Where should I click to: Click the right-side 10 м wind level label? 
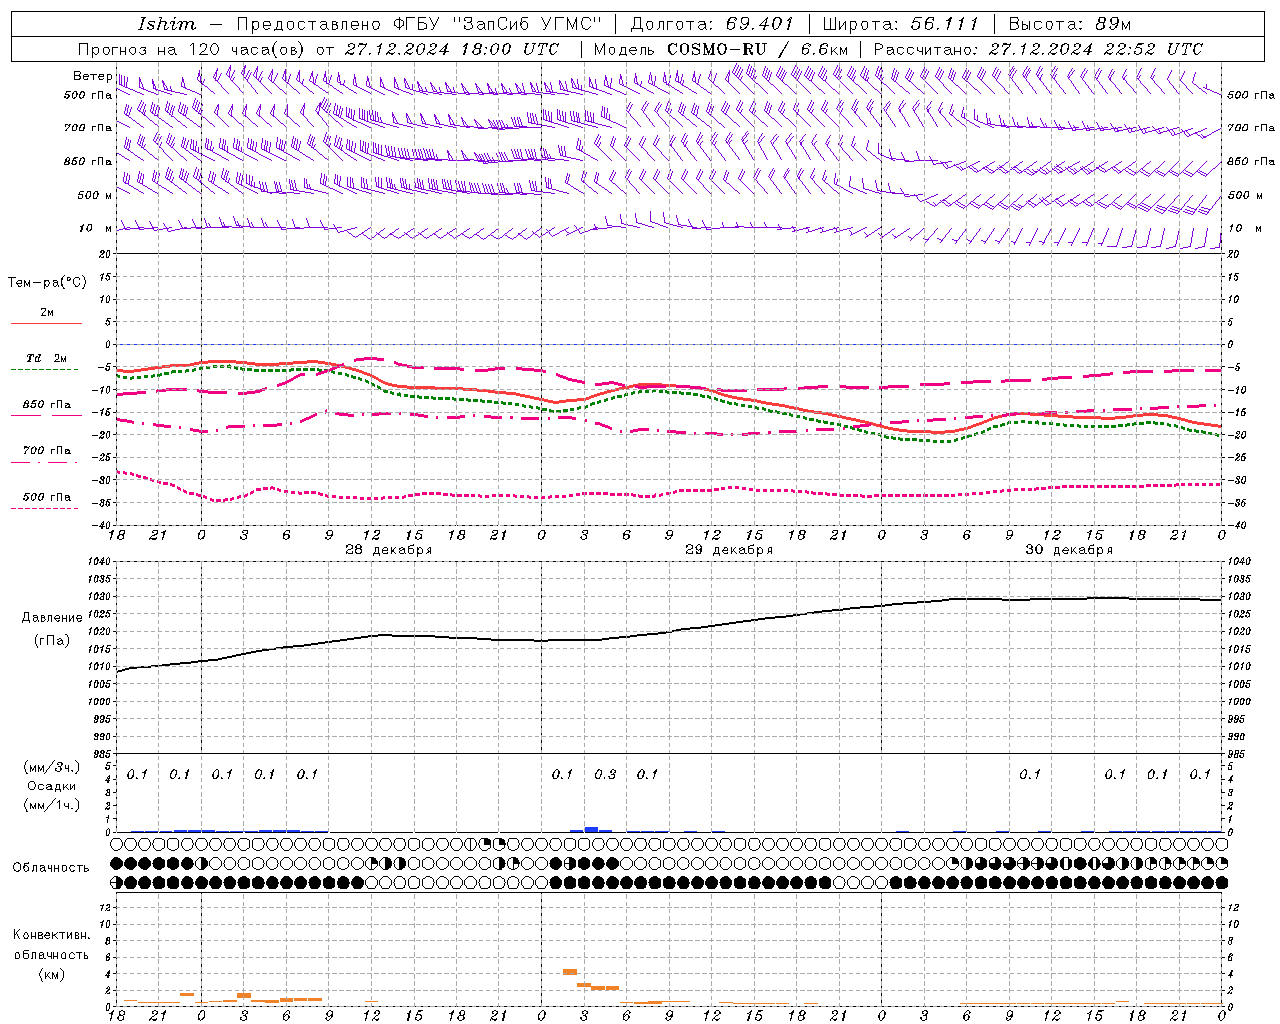(x=1245, y=228)
